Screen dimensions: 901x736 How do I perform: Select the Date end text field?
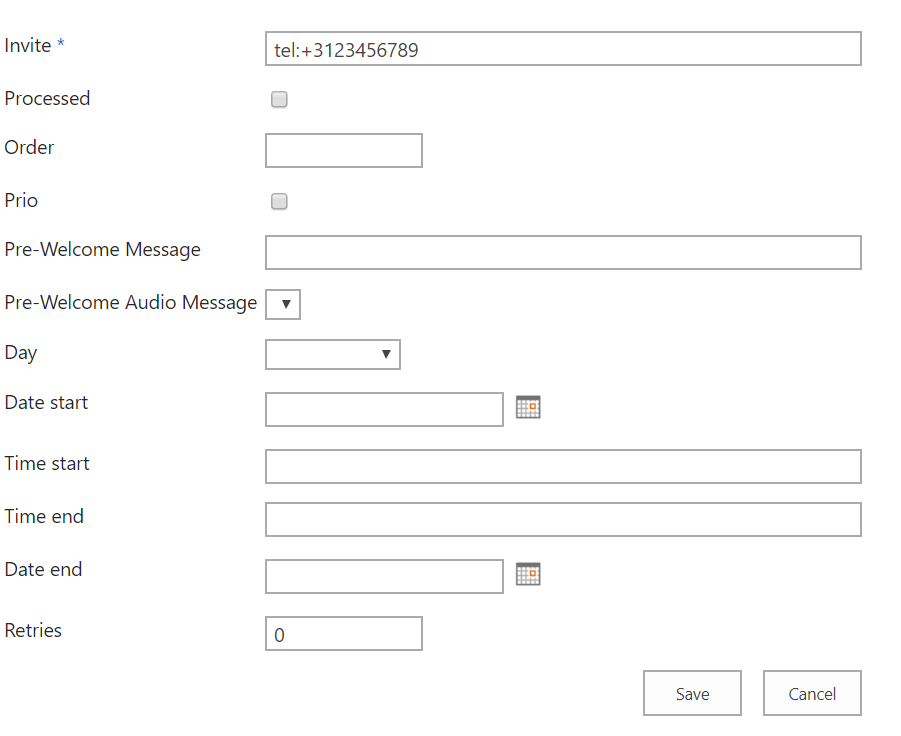(384, 576)
